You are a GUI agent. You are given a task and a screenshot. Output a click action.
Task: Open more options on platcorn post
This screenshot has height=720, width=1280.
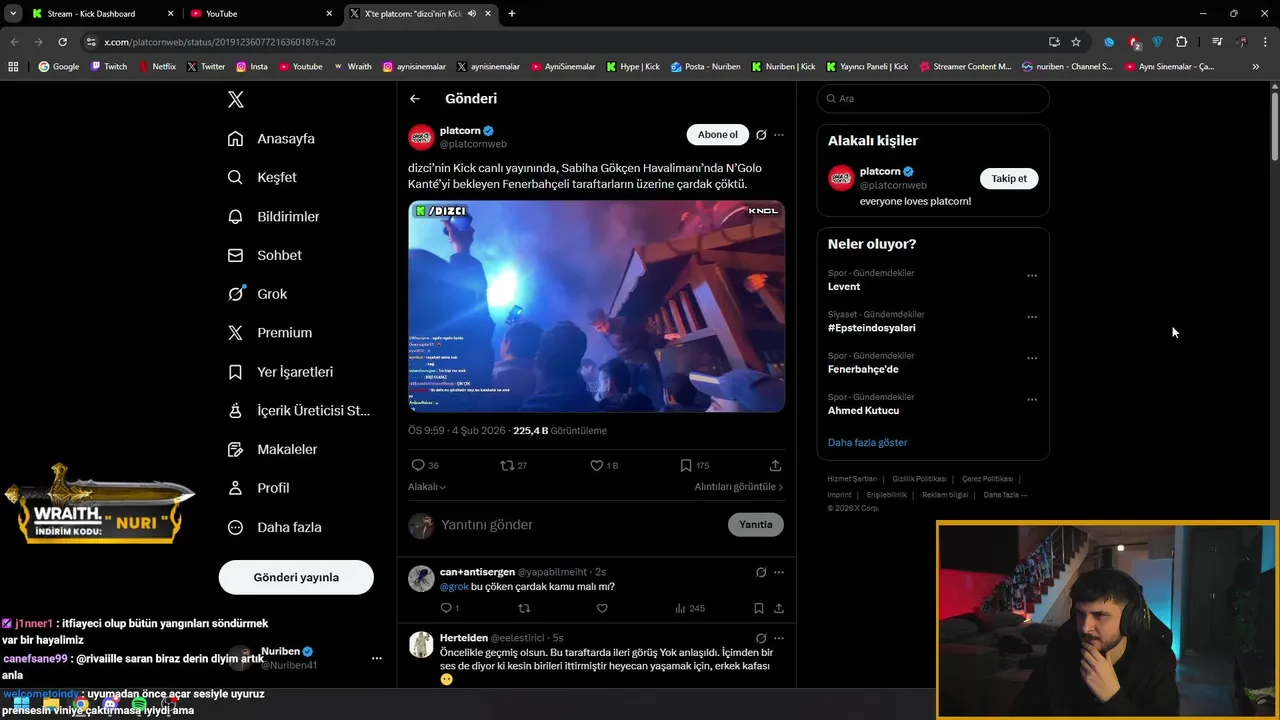coord(779,135)
